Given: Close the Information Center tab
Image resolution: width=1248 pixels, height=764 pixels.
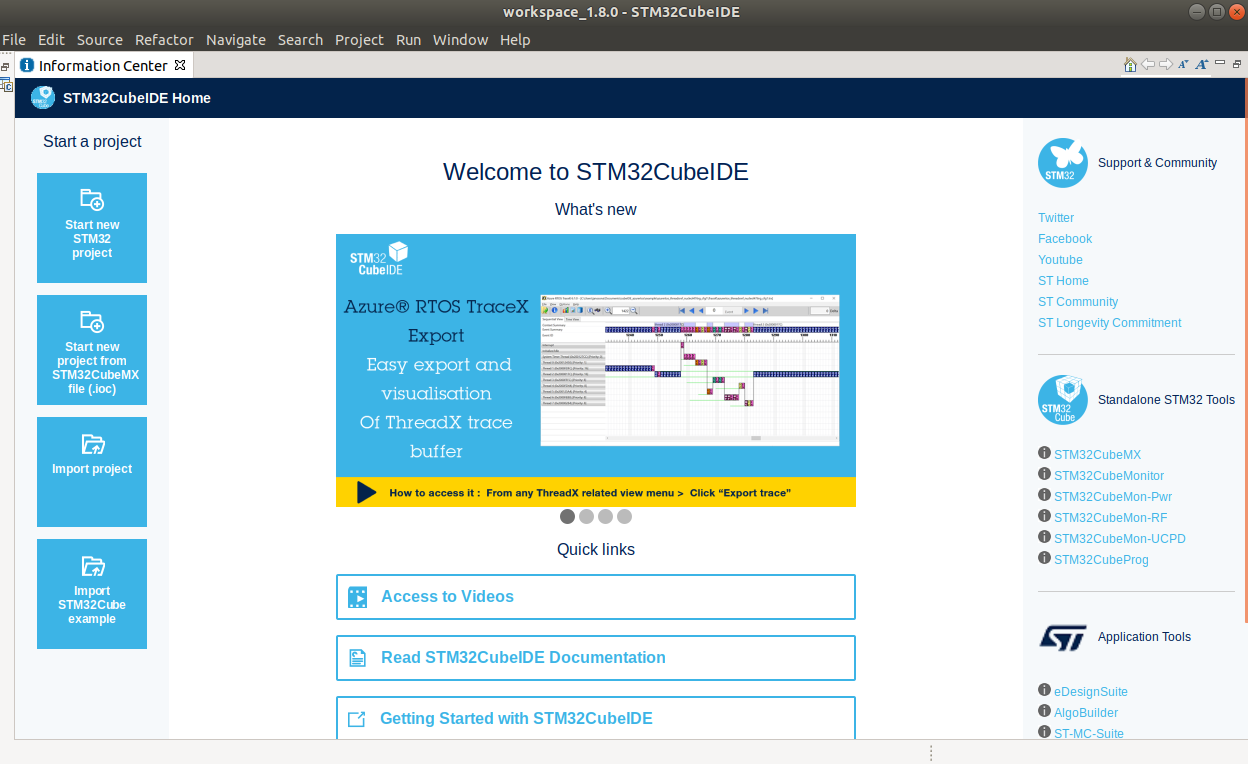Looking at the screenshot, I should click(180, 63).
